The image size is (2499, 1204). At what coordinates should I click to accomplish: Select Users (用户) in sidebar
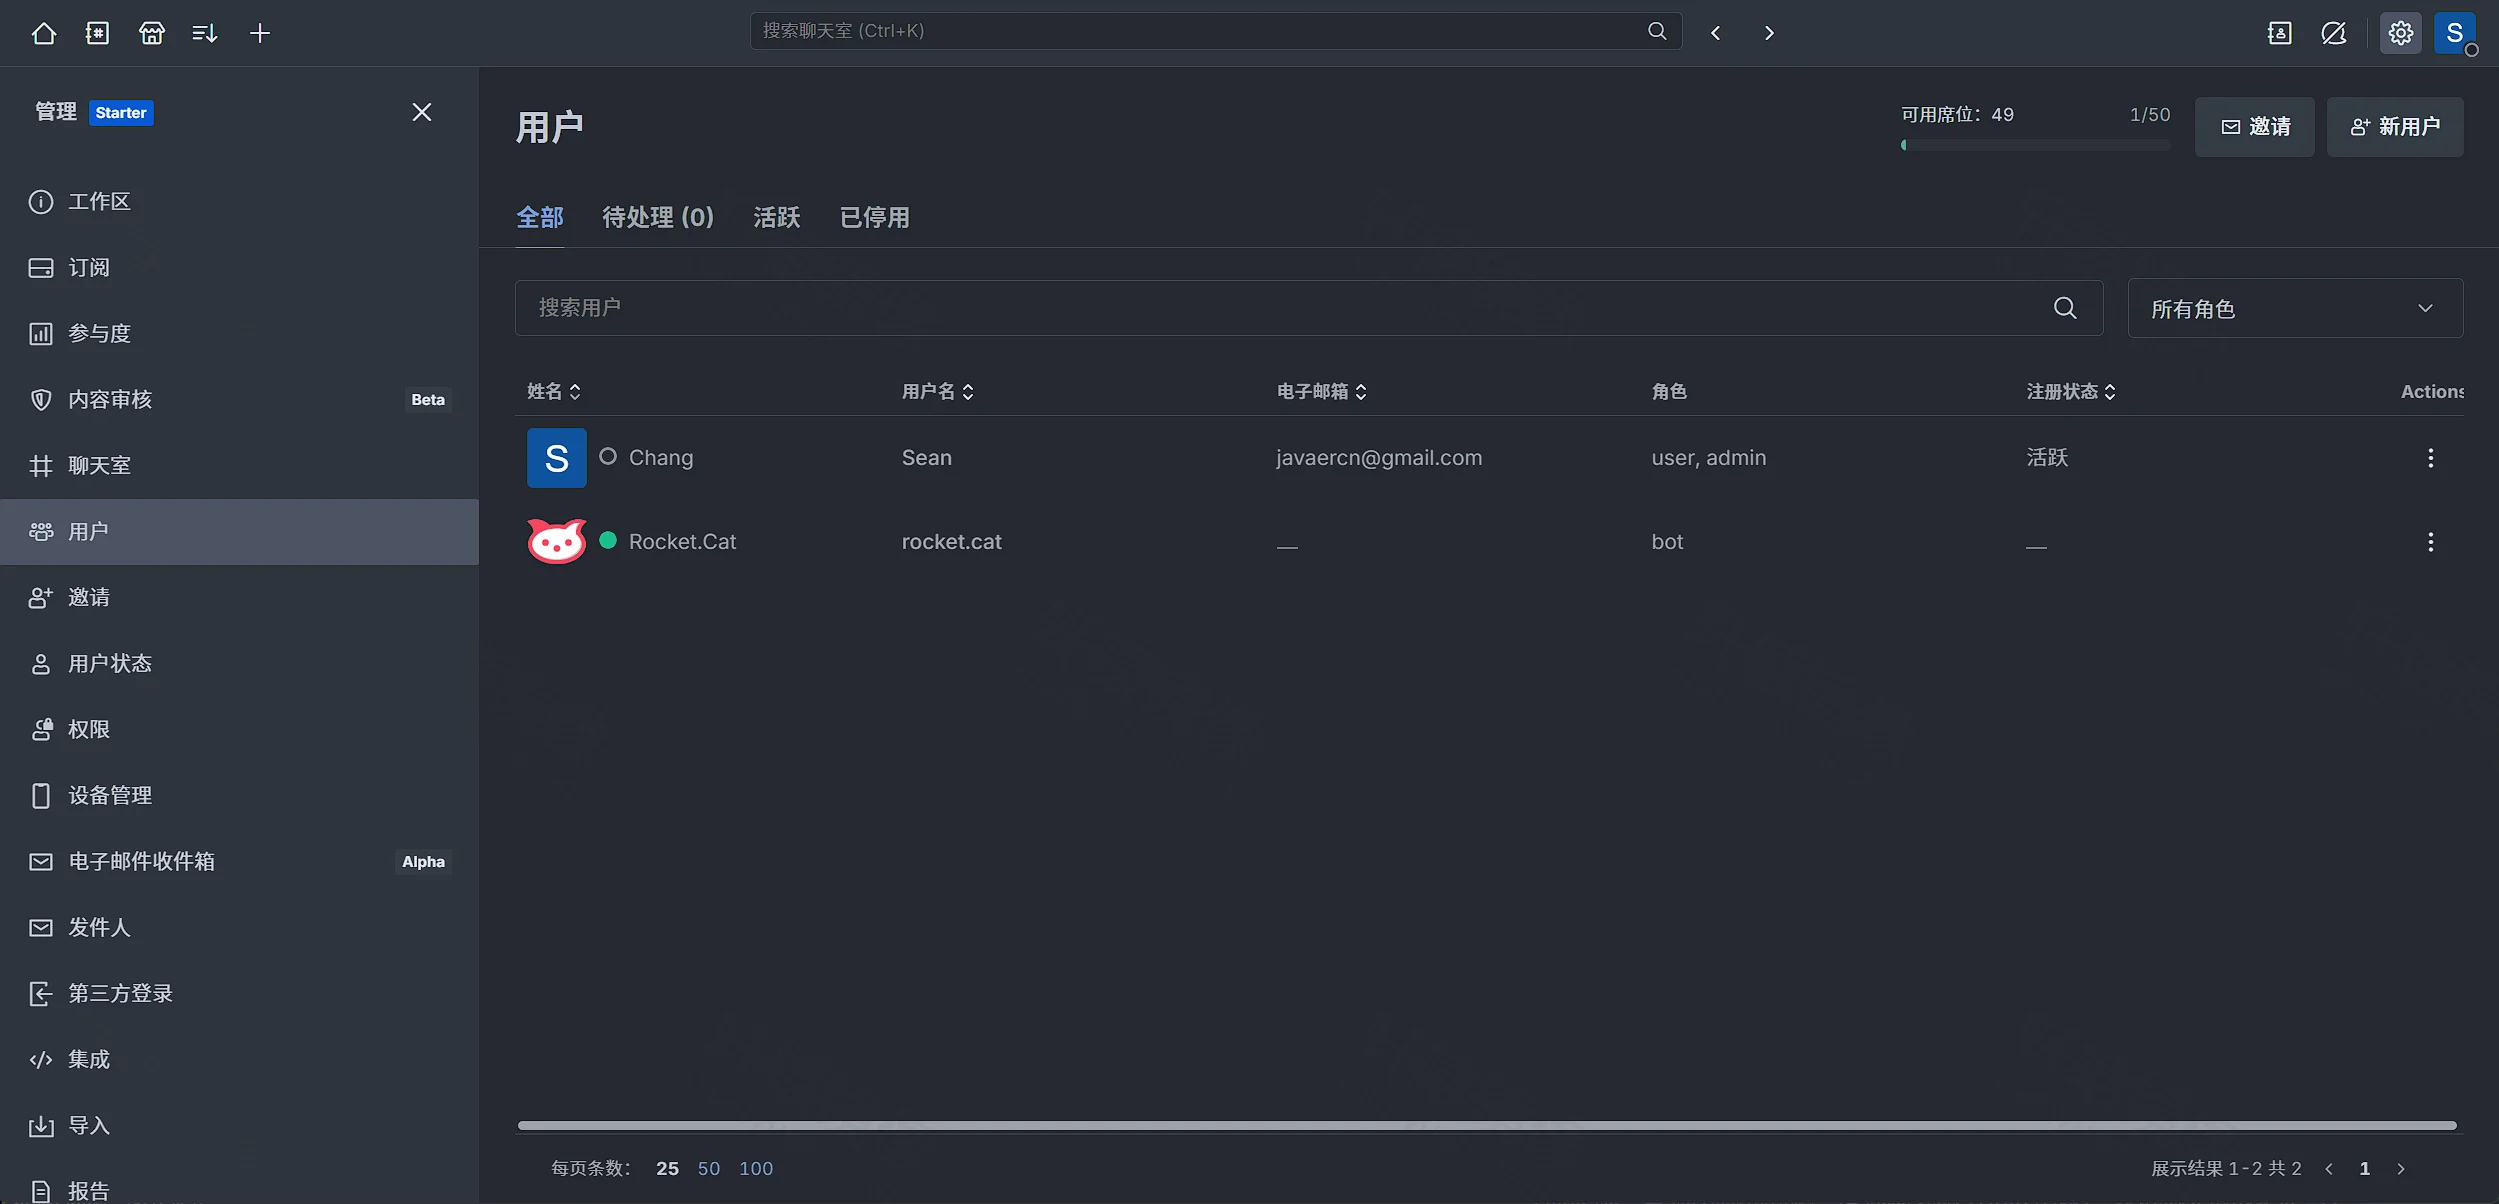point(239,532)
